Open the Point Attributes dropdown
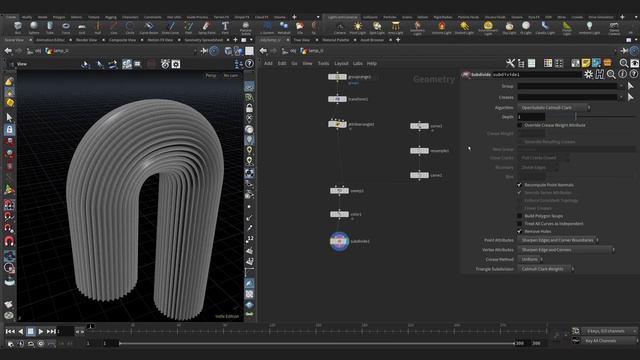Viewport: 640px width, 360px height. (558, 240)
